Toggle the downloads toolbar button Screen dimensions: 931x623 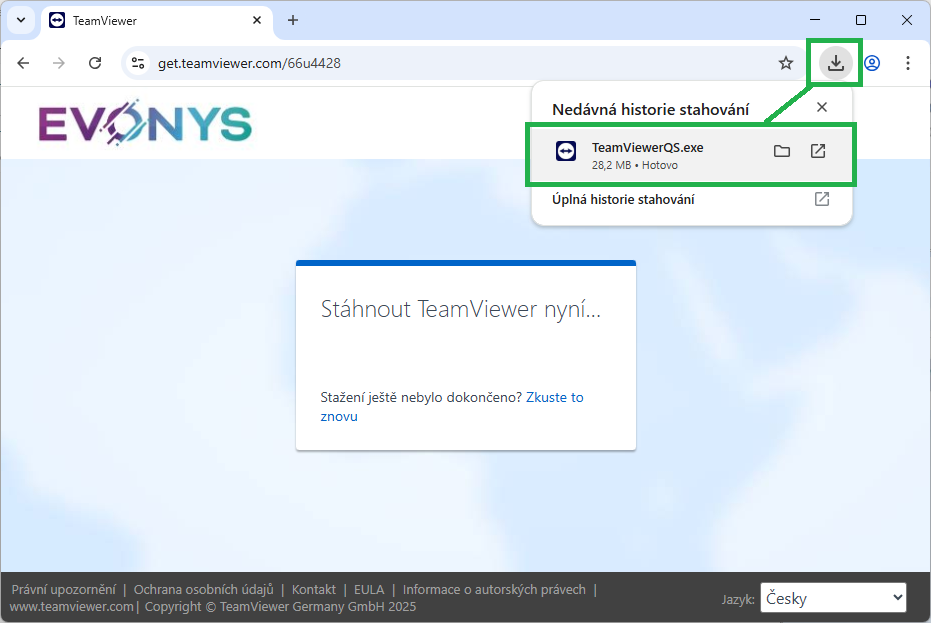(x=835, y=63)
